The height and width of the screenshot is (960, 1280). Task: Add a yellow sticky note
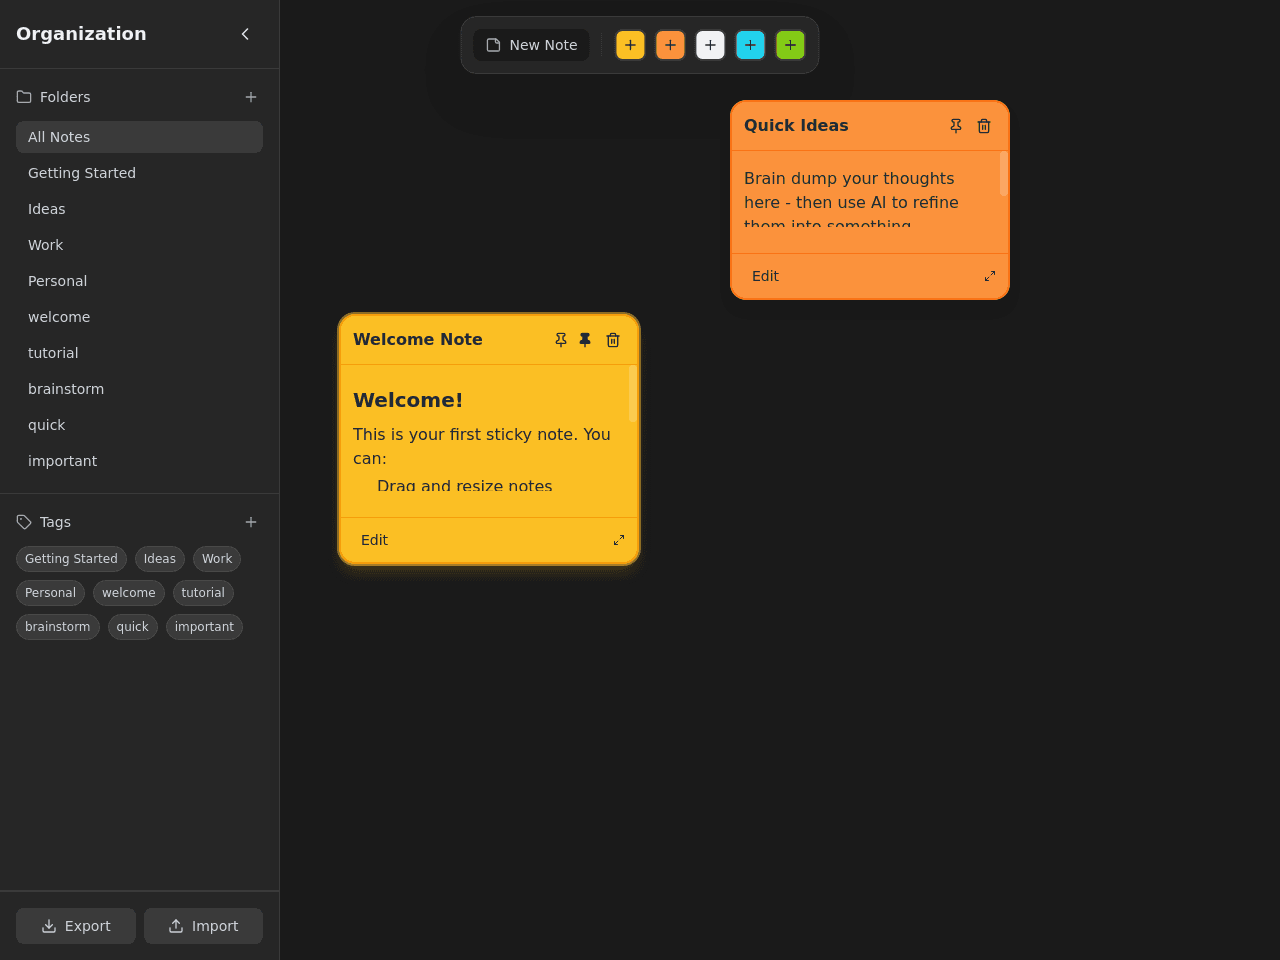click(x=630, y=45)
